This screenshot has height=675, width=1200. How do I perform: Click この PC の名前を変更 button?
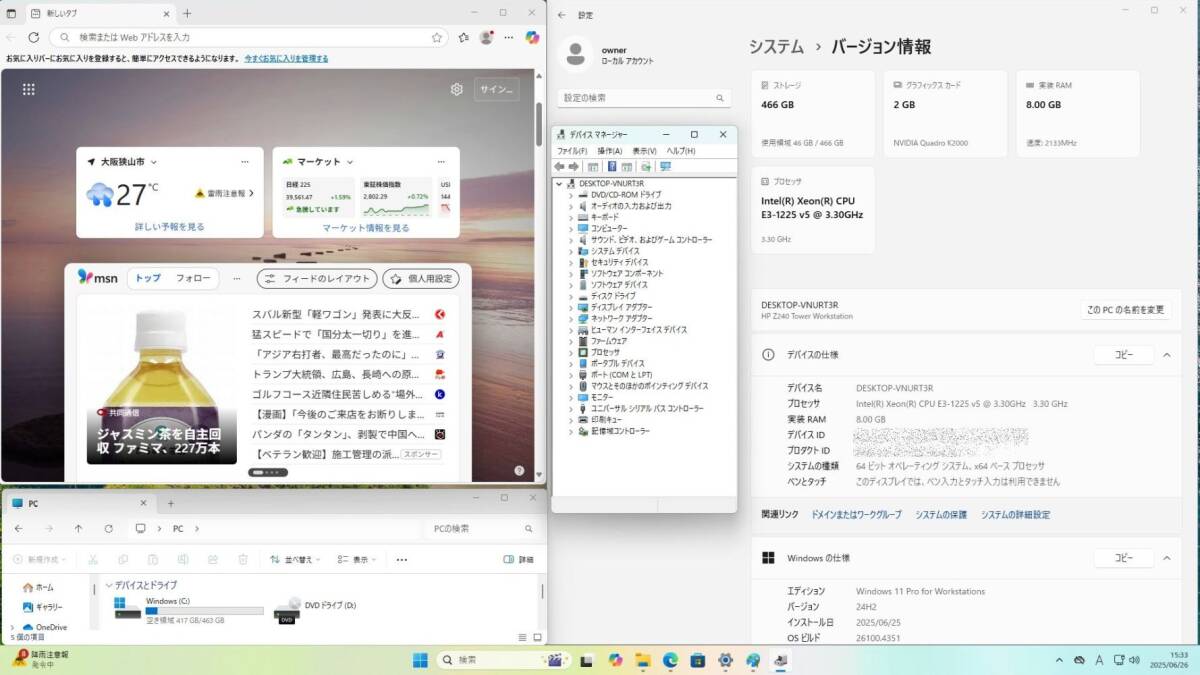tap(1126, 310)
